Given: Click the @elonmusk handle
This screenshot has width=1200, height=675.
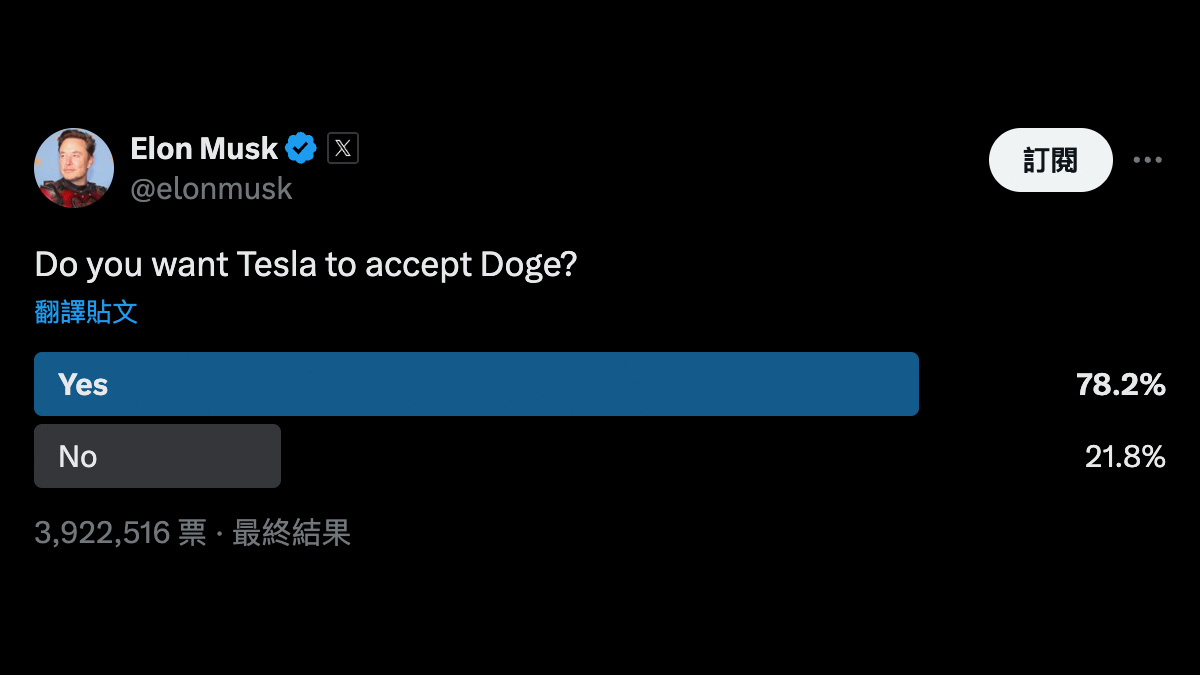Looking at the screenshot, I should pyautogui.click(x=211, y=188).
